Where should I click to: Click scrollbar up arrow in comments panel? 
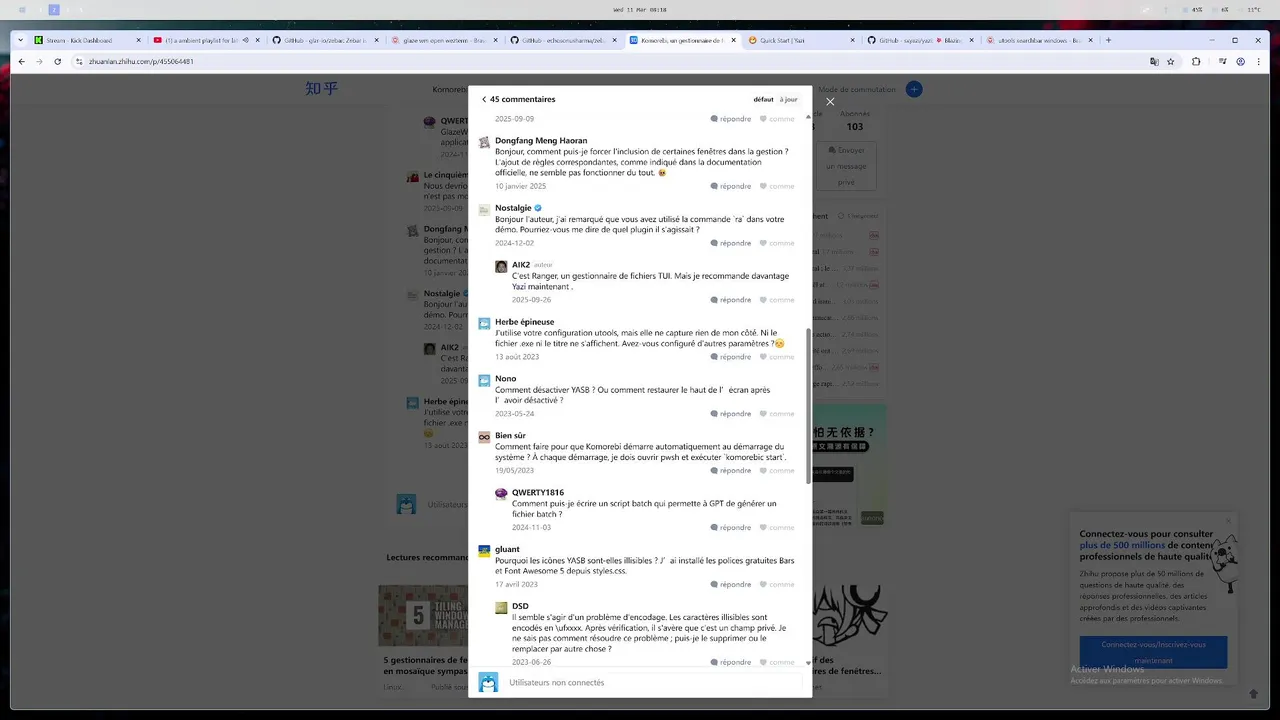point(808,116)
